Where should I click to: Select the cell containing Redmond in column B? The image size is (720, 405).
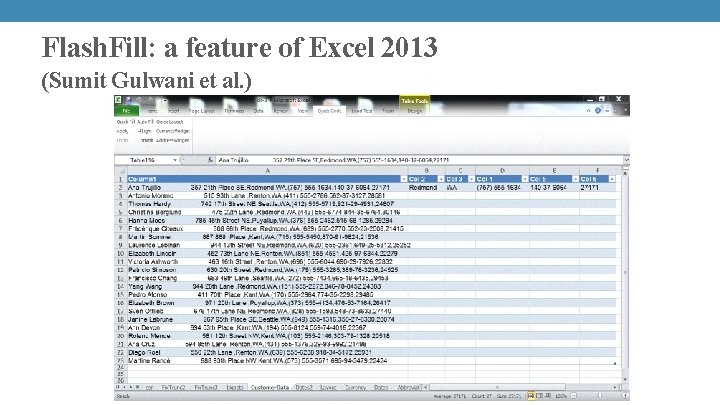tap(426, 187)
